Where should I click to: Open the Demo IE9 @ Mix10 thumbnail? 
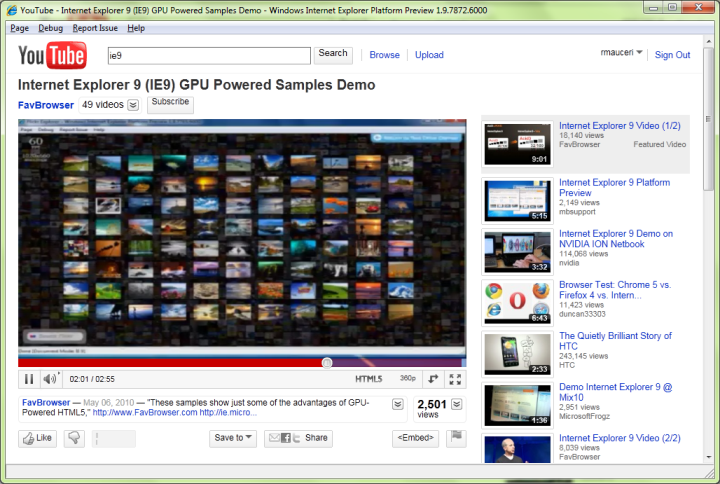[x=517, y=405]
